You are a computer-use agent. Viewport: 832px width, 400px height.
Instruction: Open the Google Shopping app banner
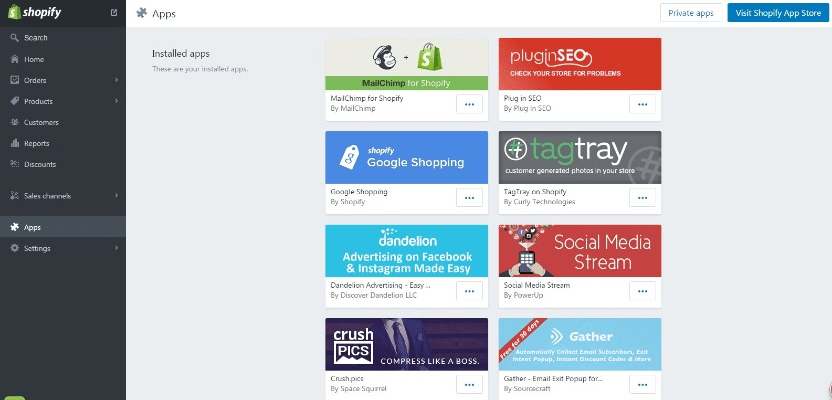coord(406,158)
